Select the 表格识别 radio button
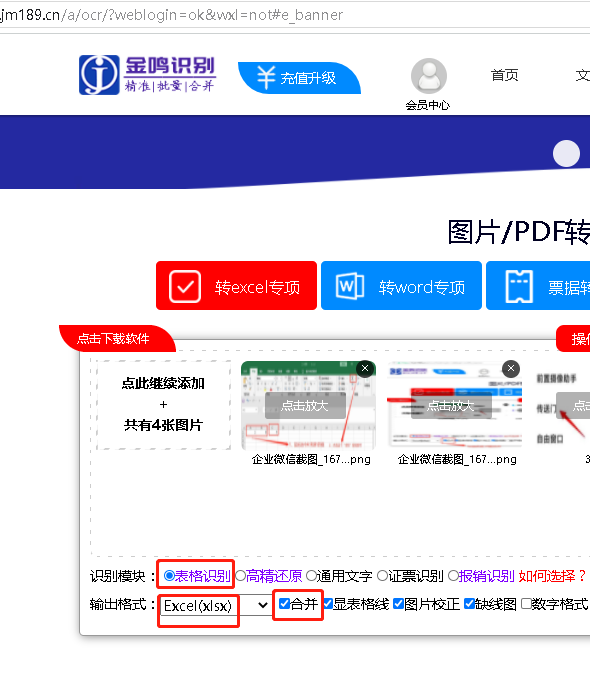The width and height of the screenshot is (590, 682). [169, 576]
